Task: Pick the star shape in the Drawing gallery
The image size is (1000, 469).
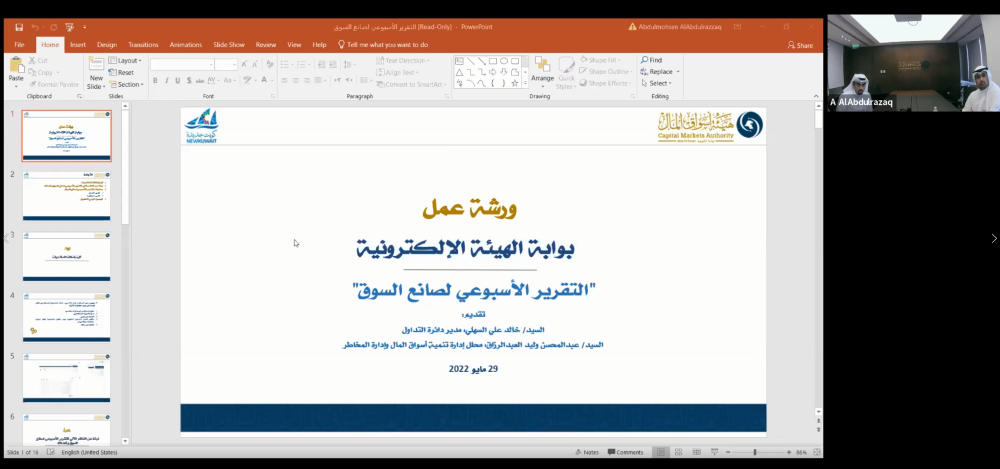Action: (515, 83)
